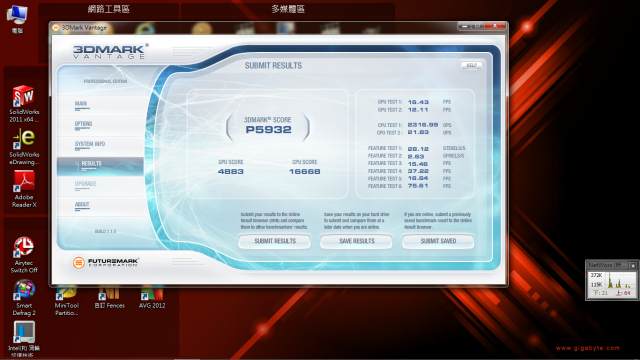
Task: Click the Save Results button
Action: click(356, 241)
